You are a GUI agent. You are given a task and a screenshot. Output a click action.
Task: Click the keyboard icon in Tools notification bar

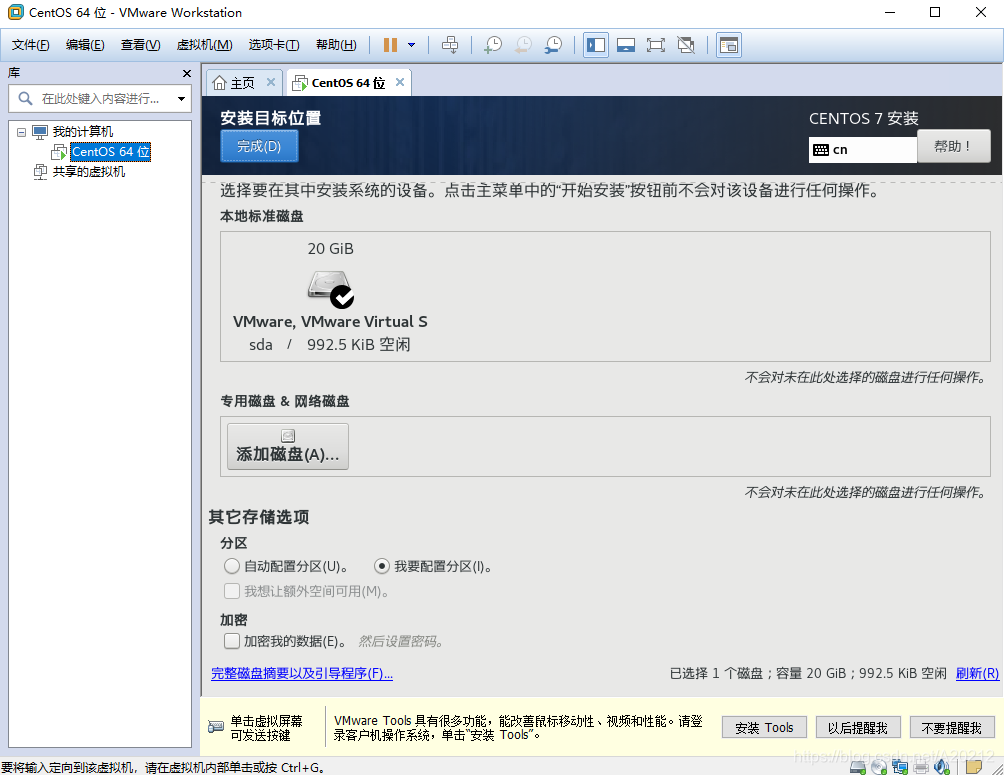(216, 727)
